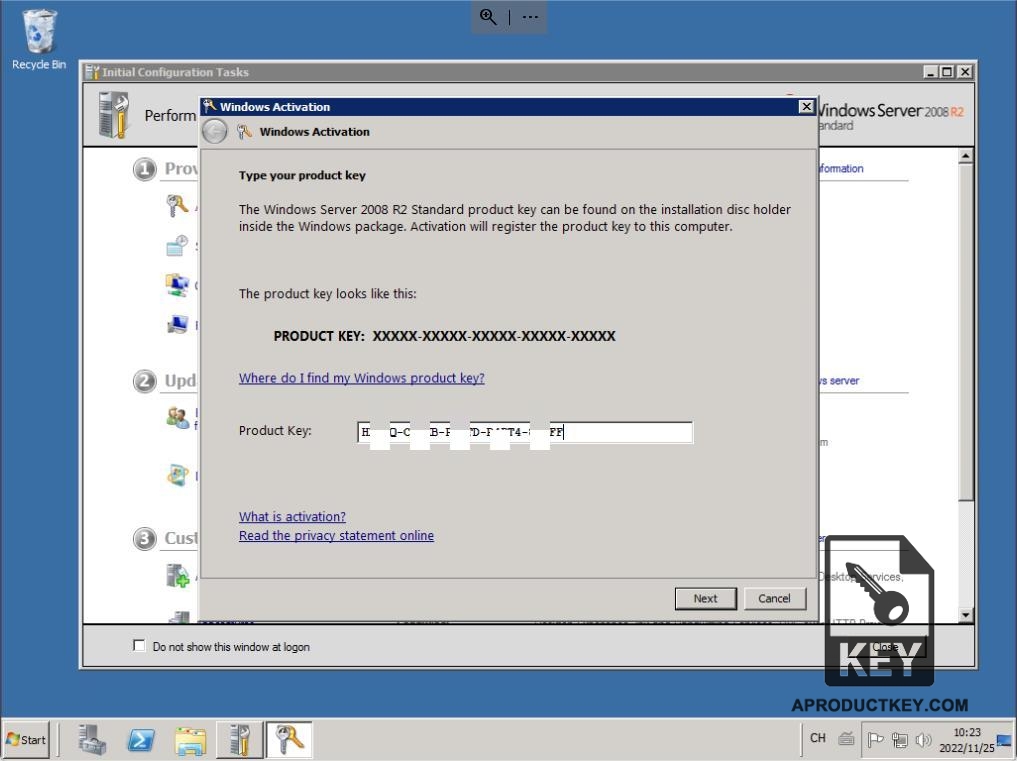Click the Next button
The width and height of the screenshot is (1017, 761).
(x=706, y=598)
